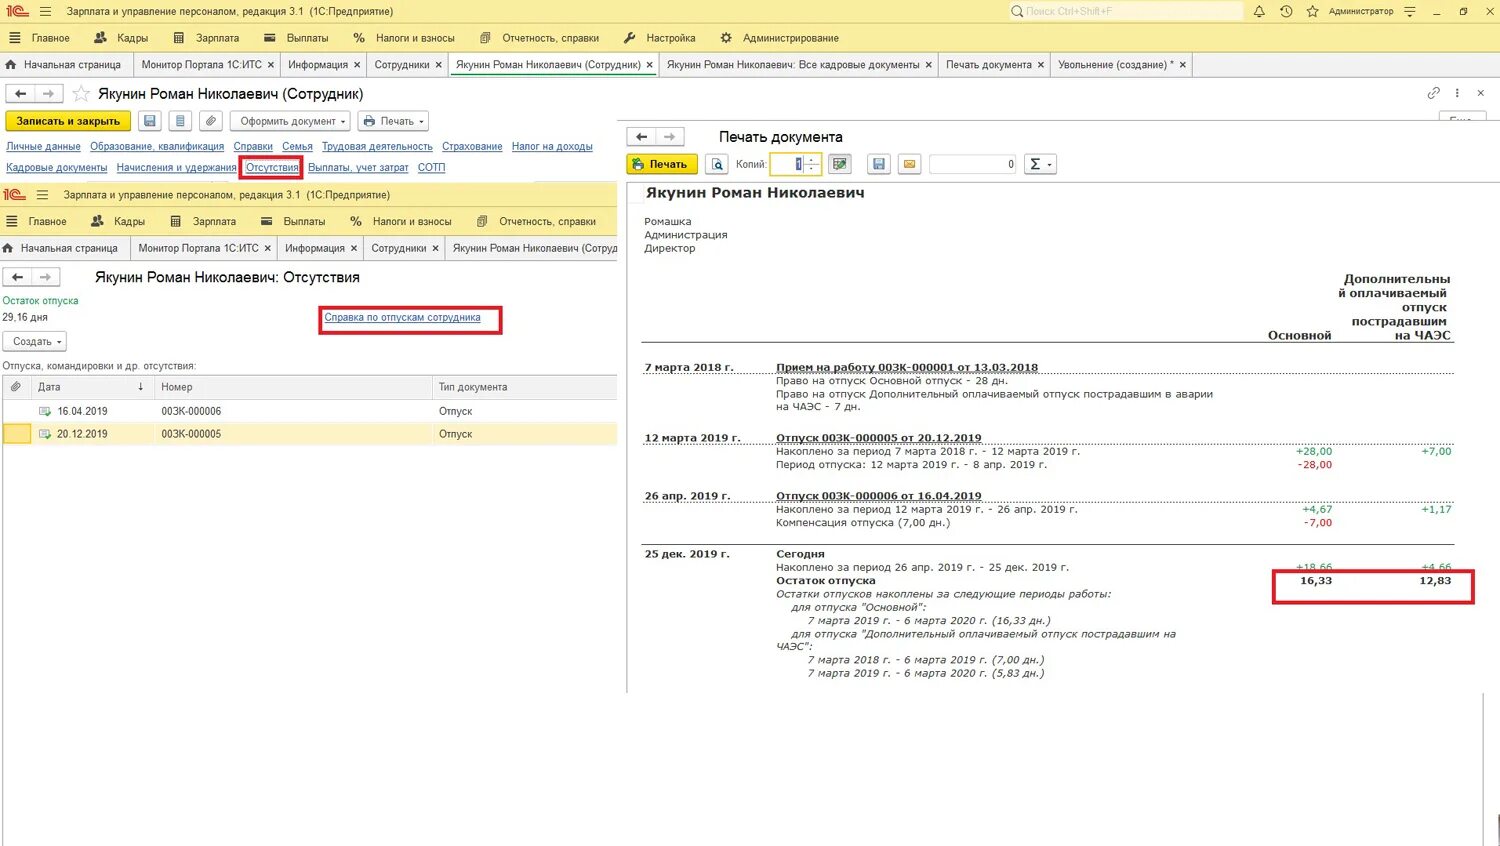Open Начисления и удержания link
The image size is (1500, 846).
coord(176,167)
